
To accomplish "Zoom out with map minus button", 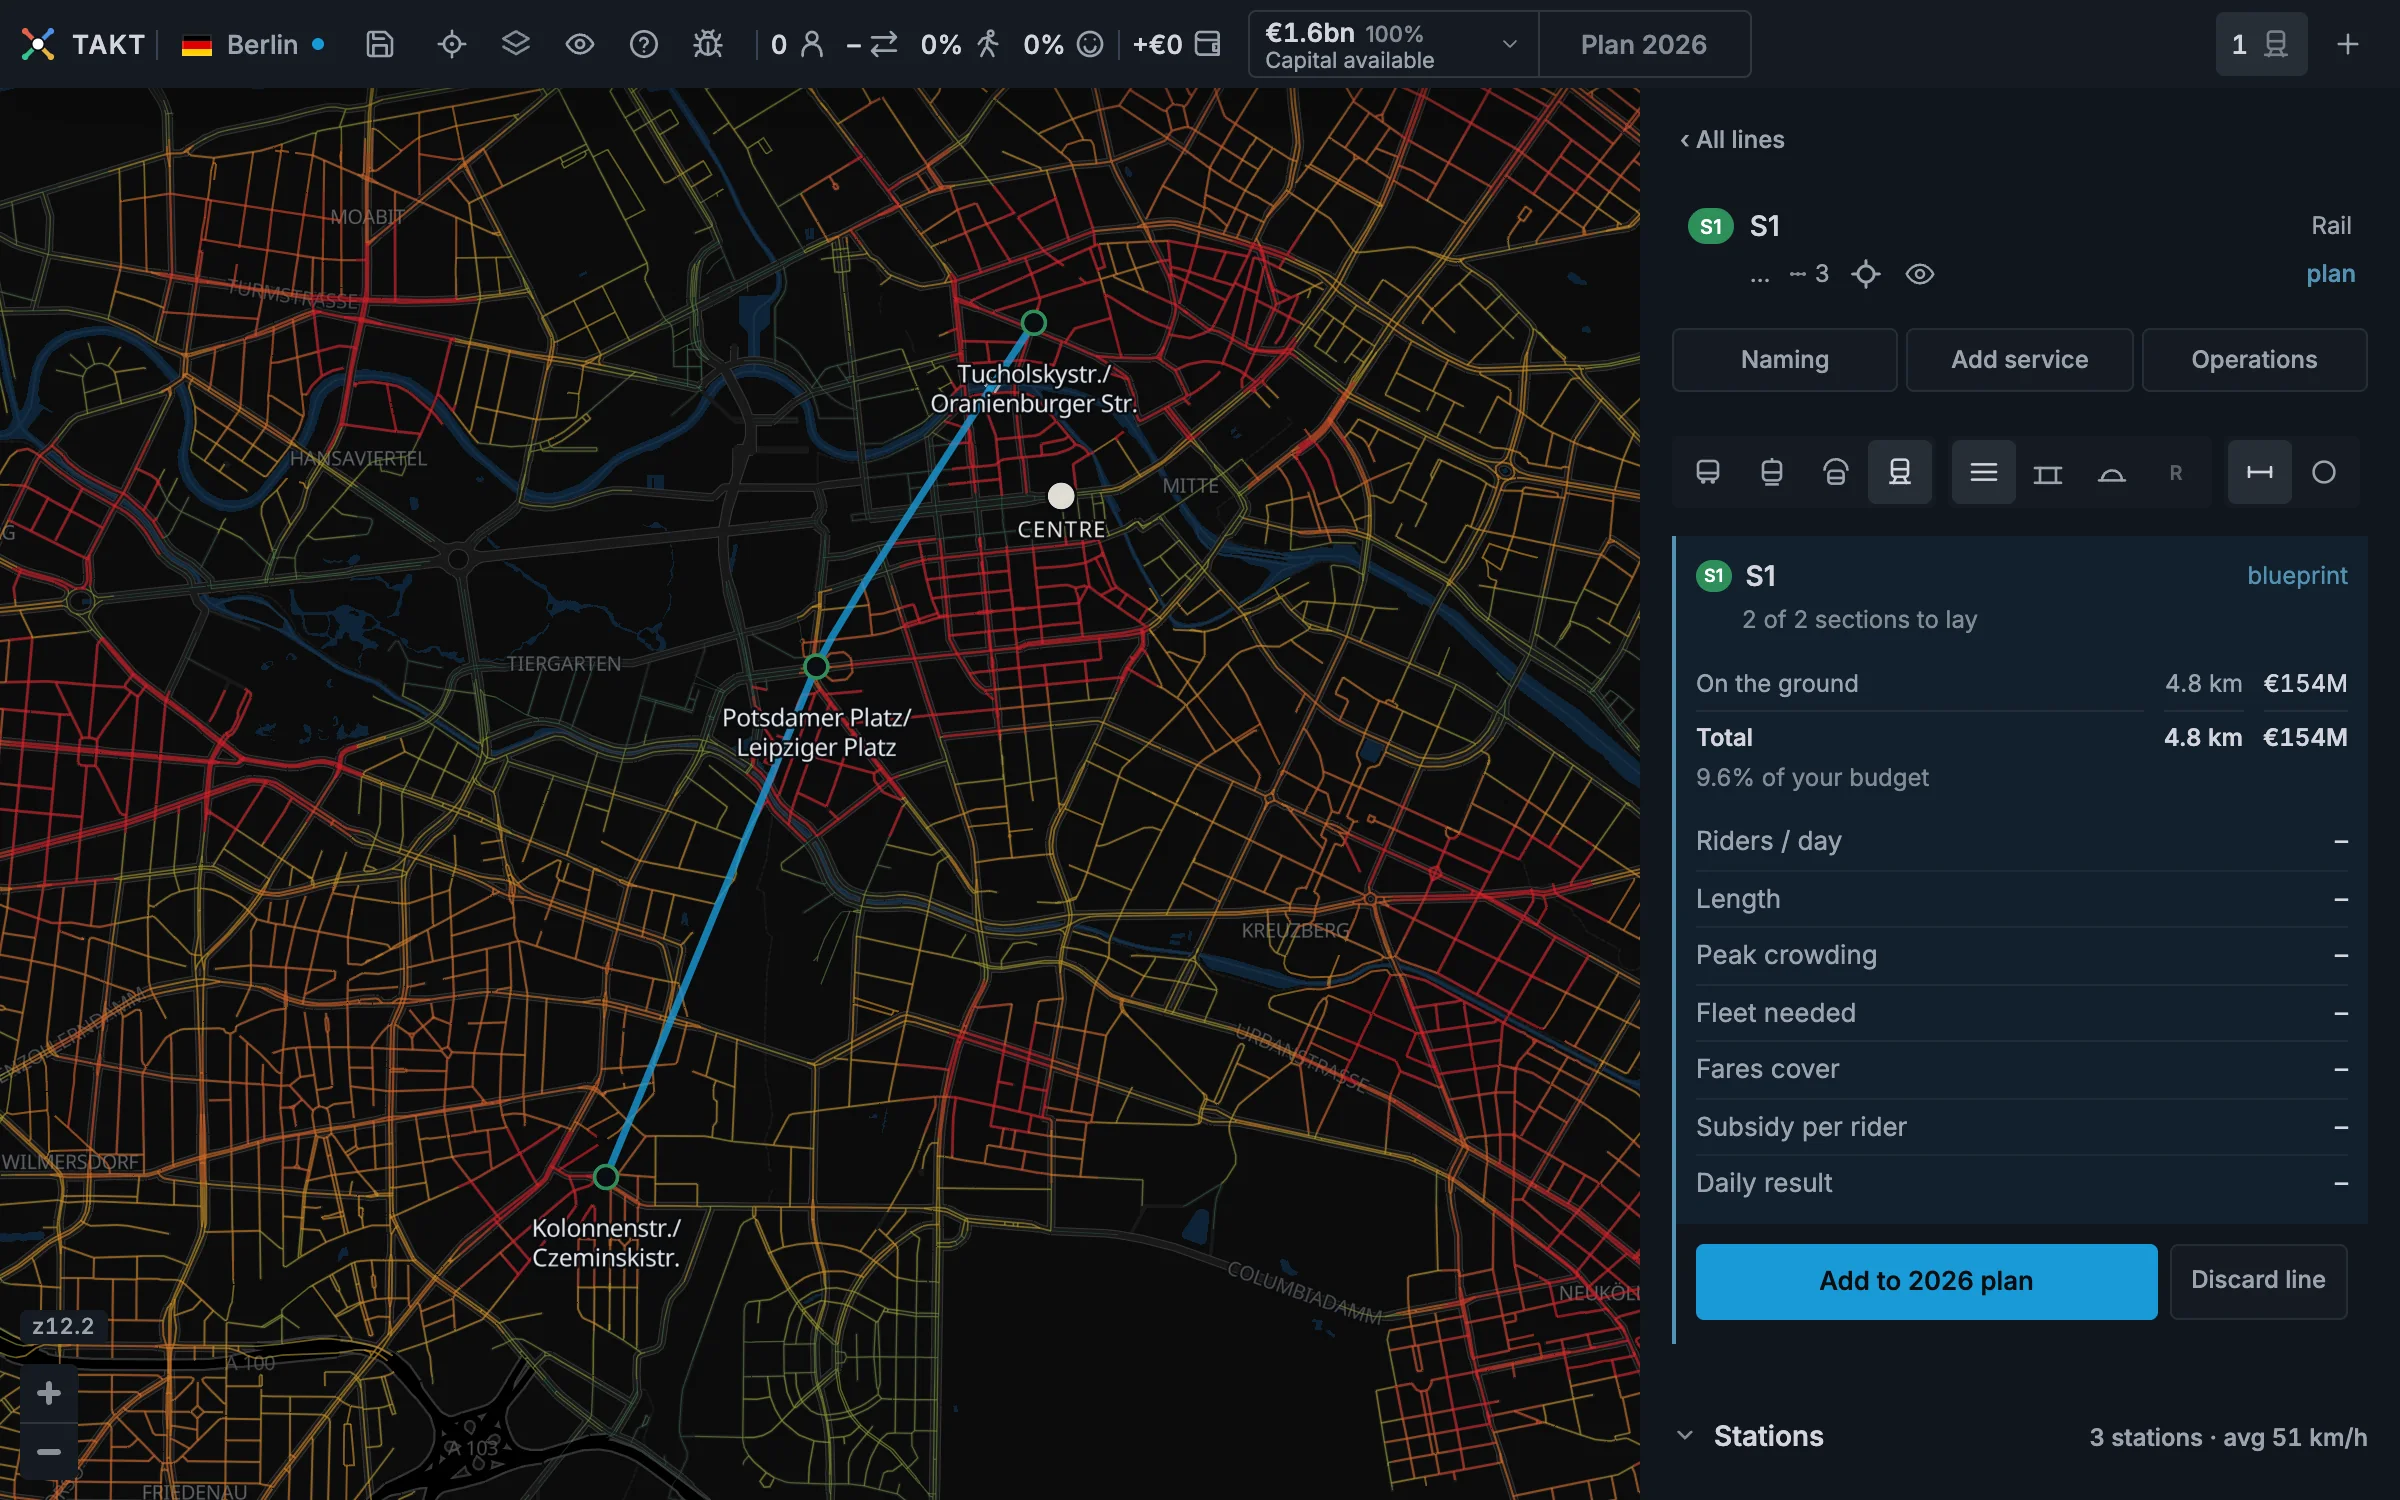I will click(49, 1451).
